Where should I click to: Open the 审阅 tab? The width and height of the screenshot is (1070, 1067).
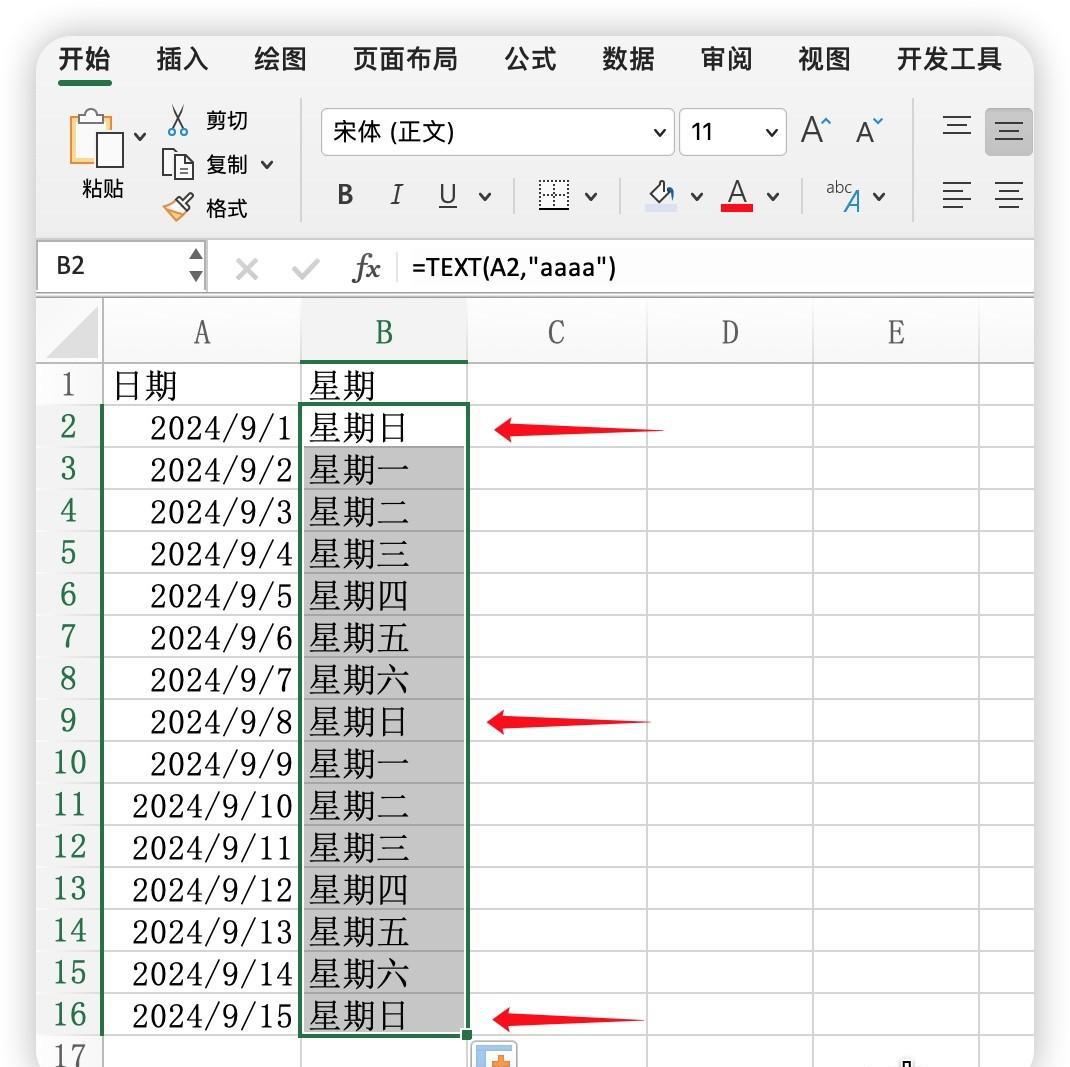pos(727,59)
